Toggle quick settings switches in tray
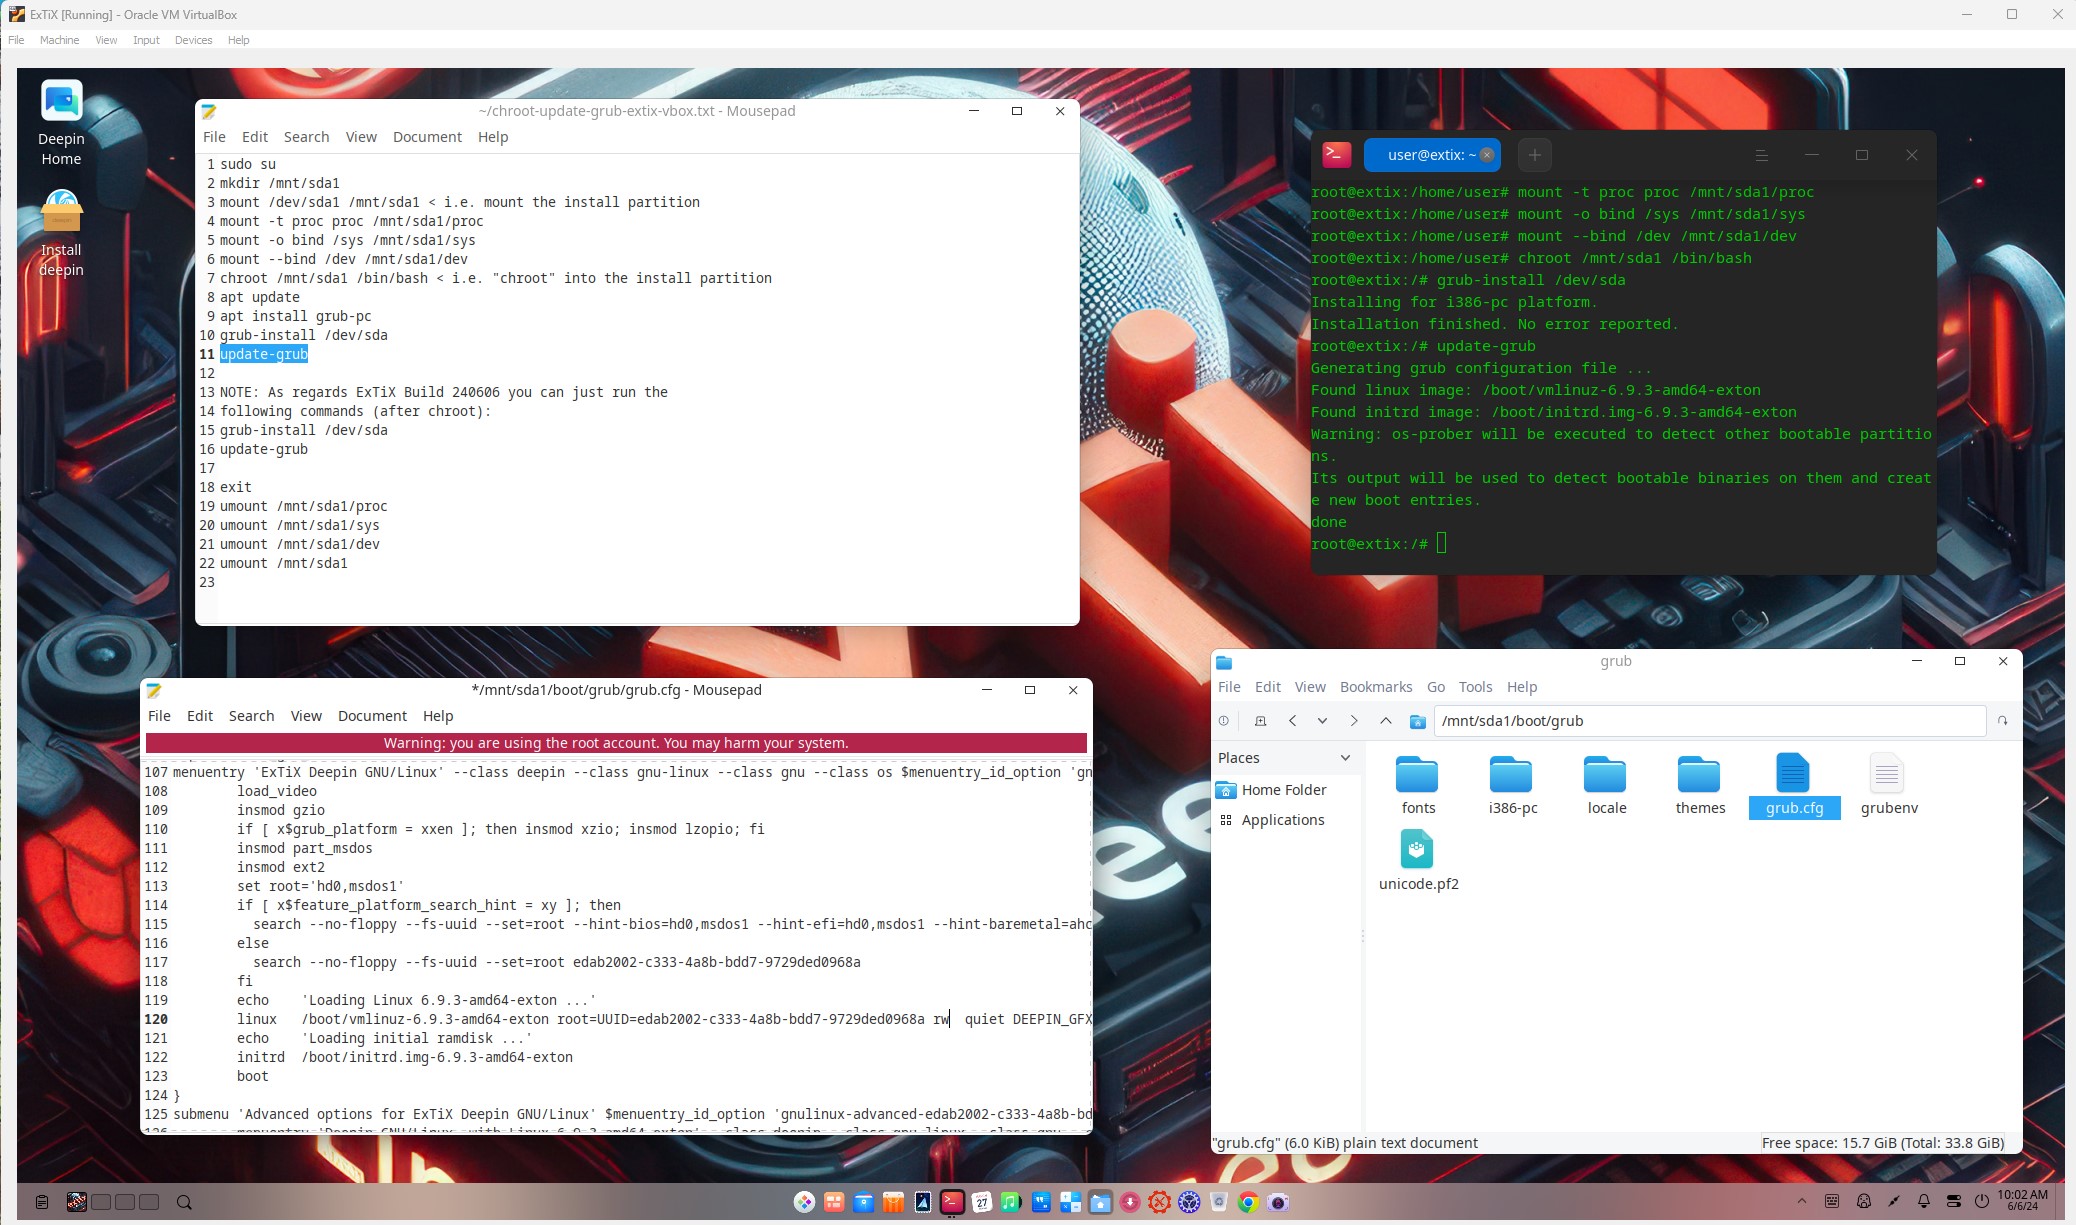Image resolution: width=2076 pixels, height=1225 pixels. (1953, 1201)
